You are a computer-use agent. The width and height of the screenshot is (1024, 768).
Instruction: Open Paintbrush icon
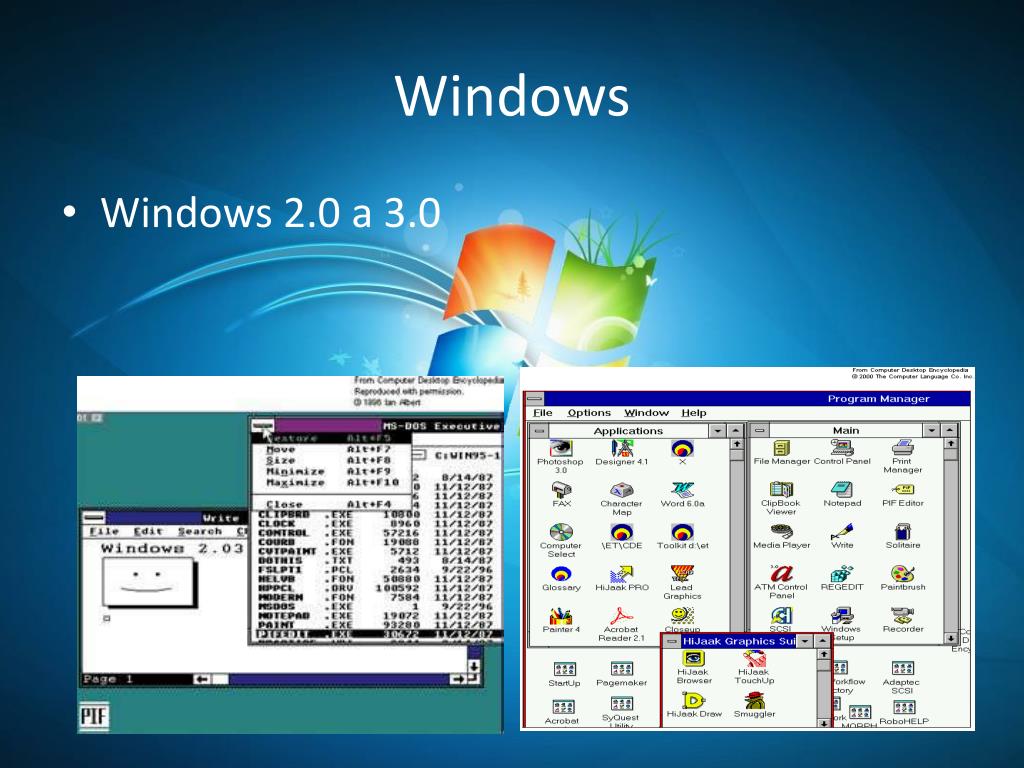pos(903,578)
